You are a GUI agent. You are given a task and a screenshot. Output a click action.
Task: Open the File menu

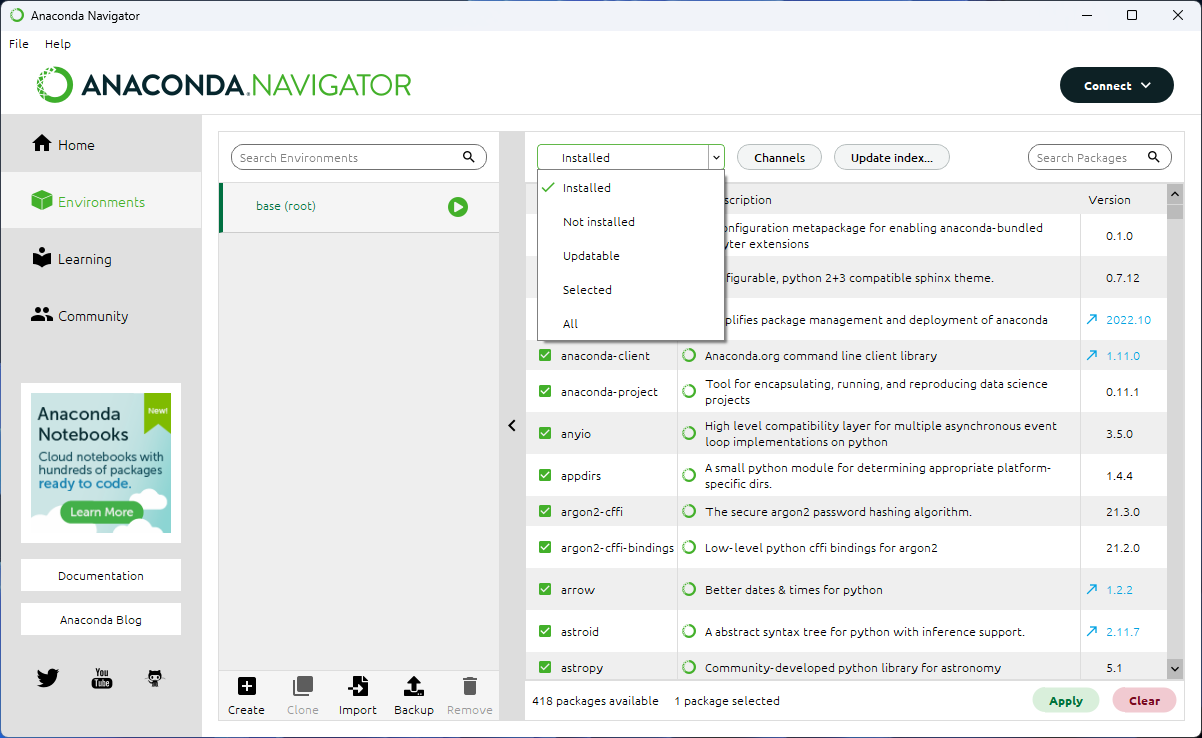[x=18, y=43]
